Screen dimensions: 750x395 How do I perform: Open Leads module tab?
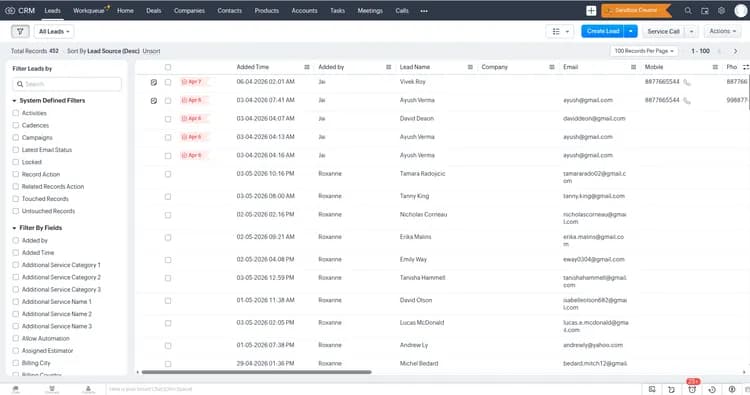[53, 11]
